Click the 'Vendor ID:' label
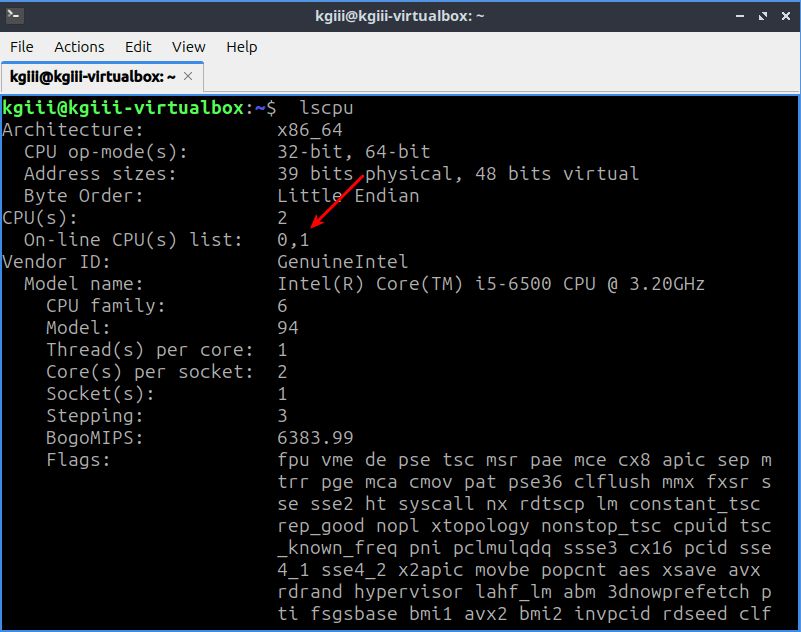 click(x=56, y=262)
